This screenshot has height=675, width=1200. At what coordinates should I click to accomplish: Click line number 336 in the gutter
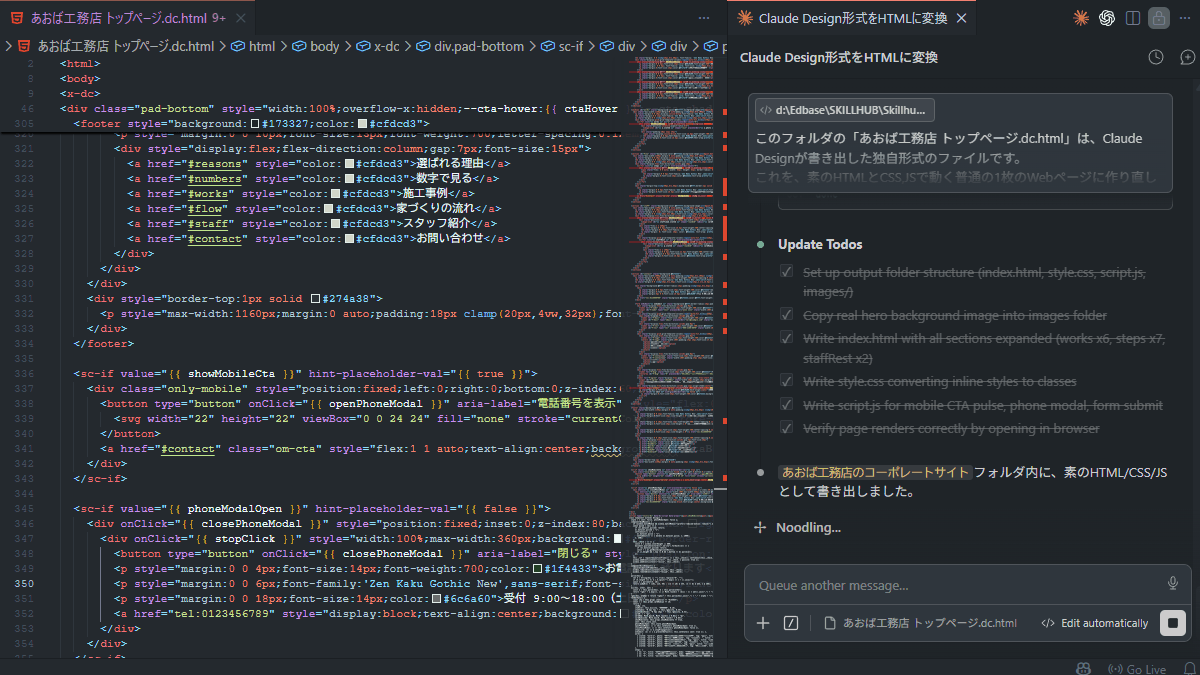point(26,373)
